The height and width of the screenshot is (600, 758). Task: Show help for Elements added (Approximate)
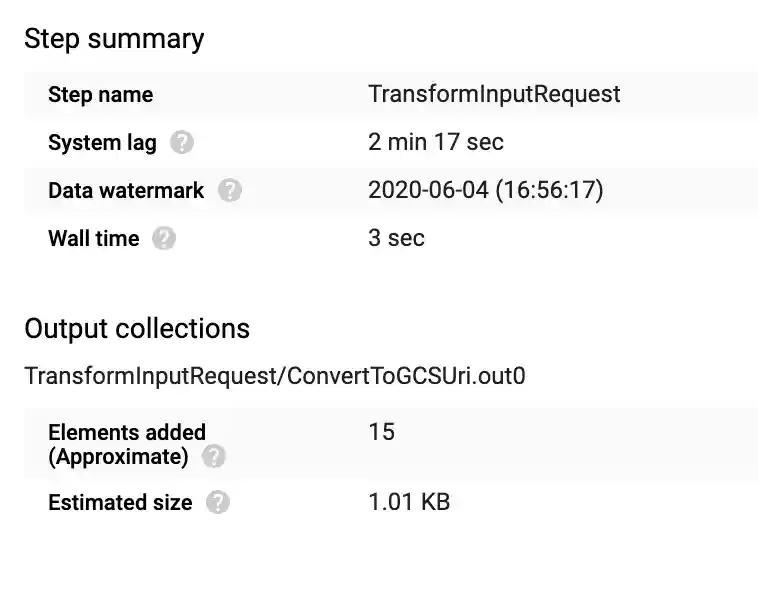[x=213, y=457]
